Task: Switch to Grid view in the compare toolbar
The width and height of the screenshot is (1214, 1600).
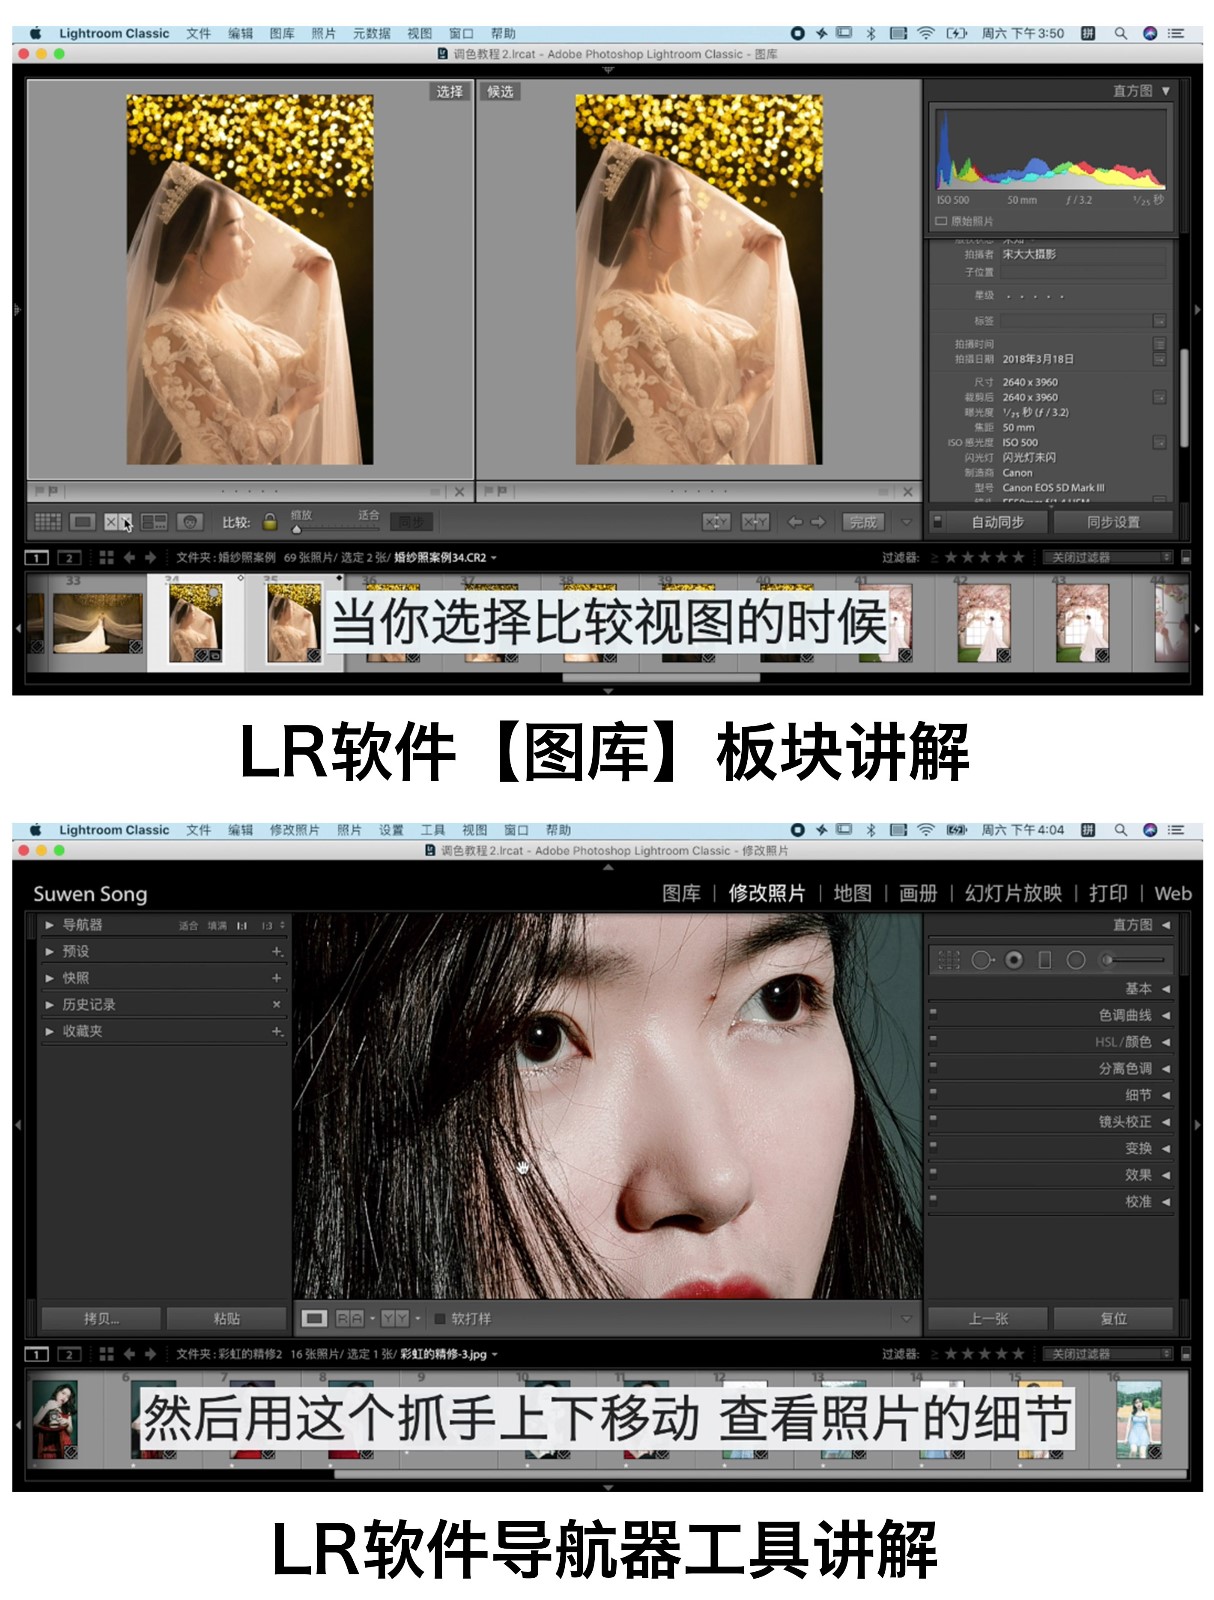Action: click(47, 522)
